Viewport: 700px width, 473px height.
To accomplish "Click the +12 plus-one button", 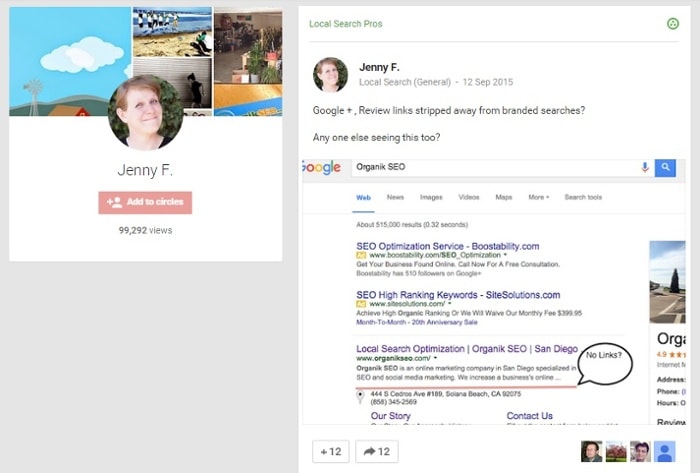I will click(x=331, y=452).
